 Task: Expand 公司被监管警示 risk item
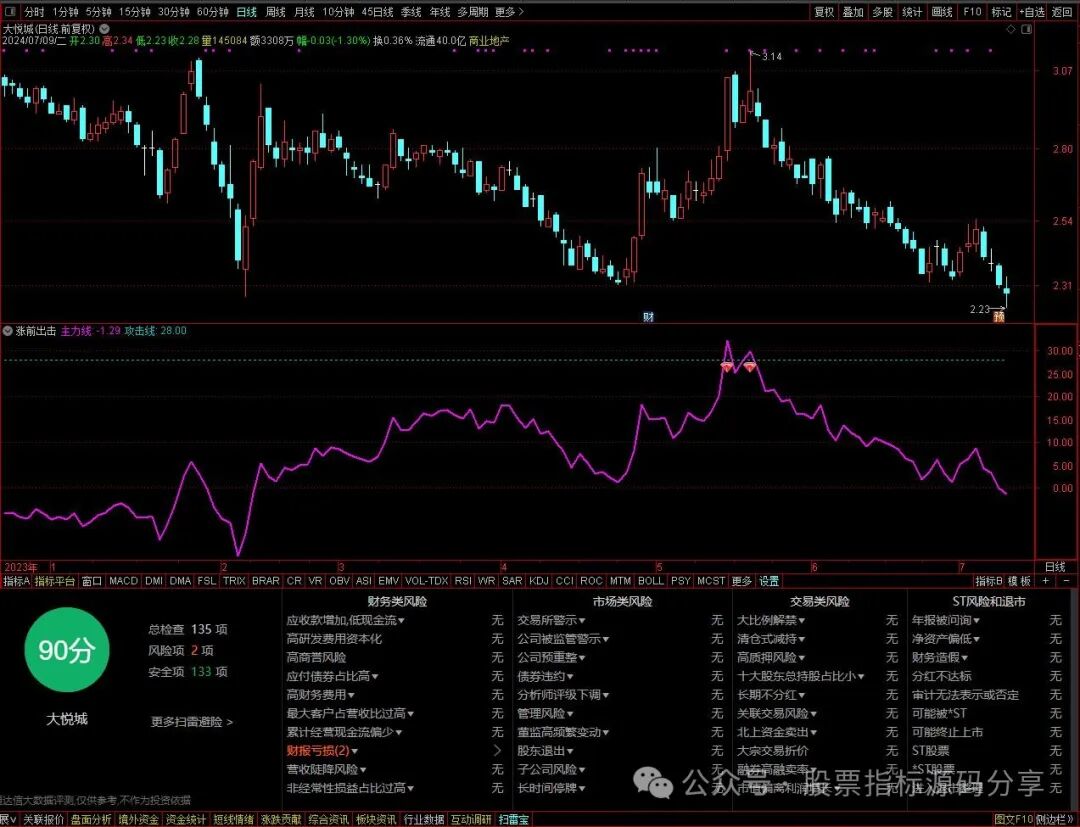tap(563, 639)
